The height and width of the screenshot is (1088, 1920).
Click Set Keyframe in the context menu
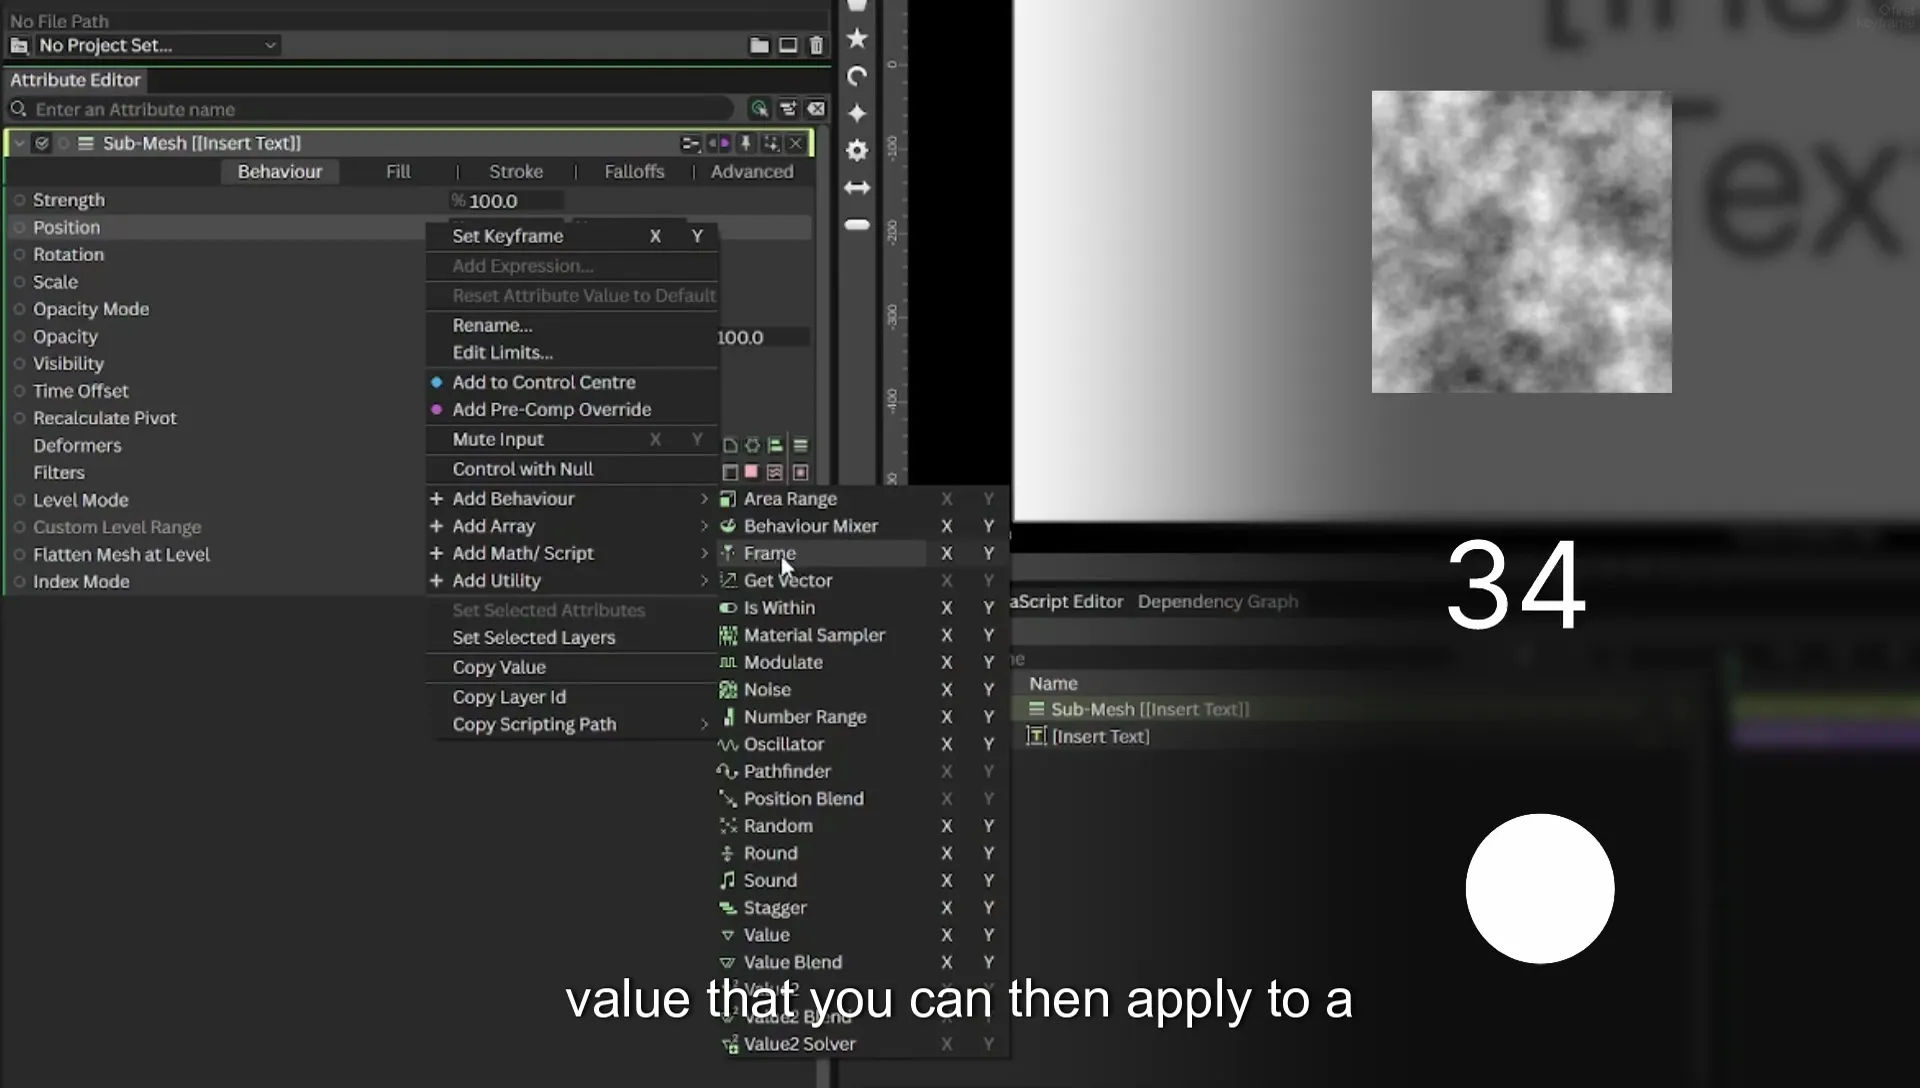pyautogui.click(x=508, y=236)
